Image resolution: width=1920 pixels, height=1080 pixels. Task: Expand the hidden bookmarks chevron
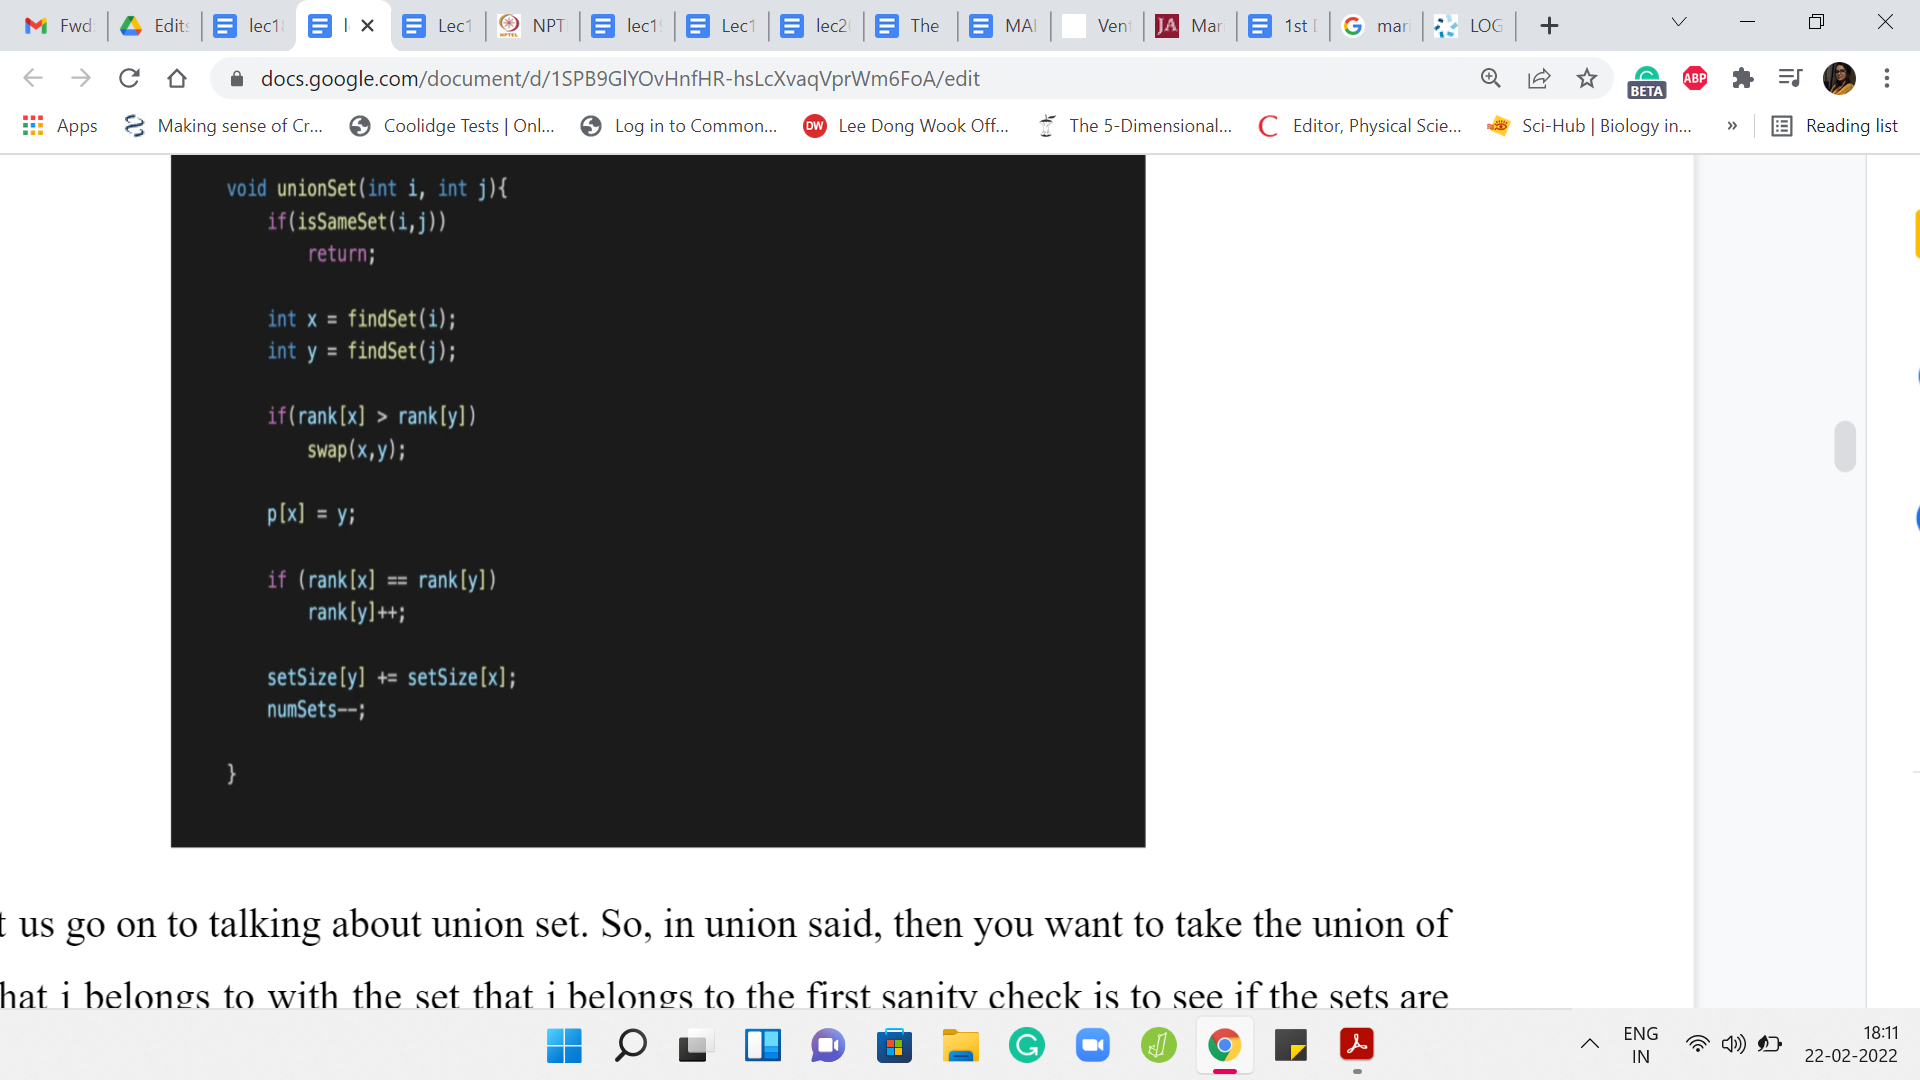[1732, 126]
